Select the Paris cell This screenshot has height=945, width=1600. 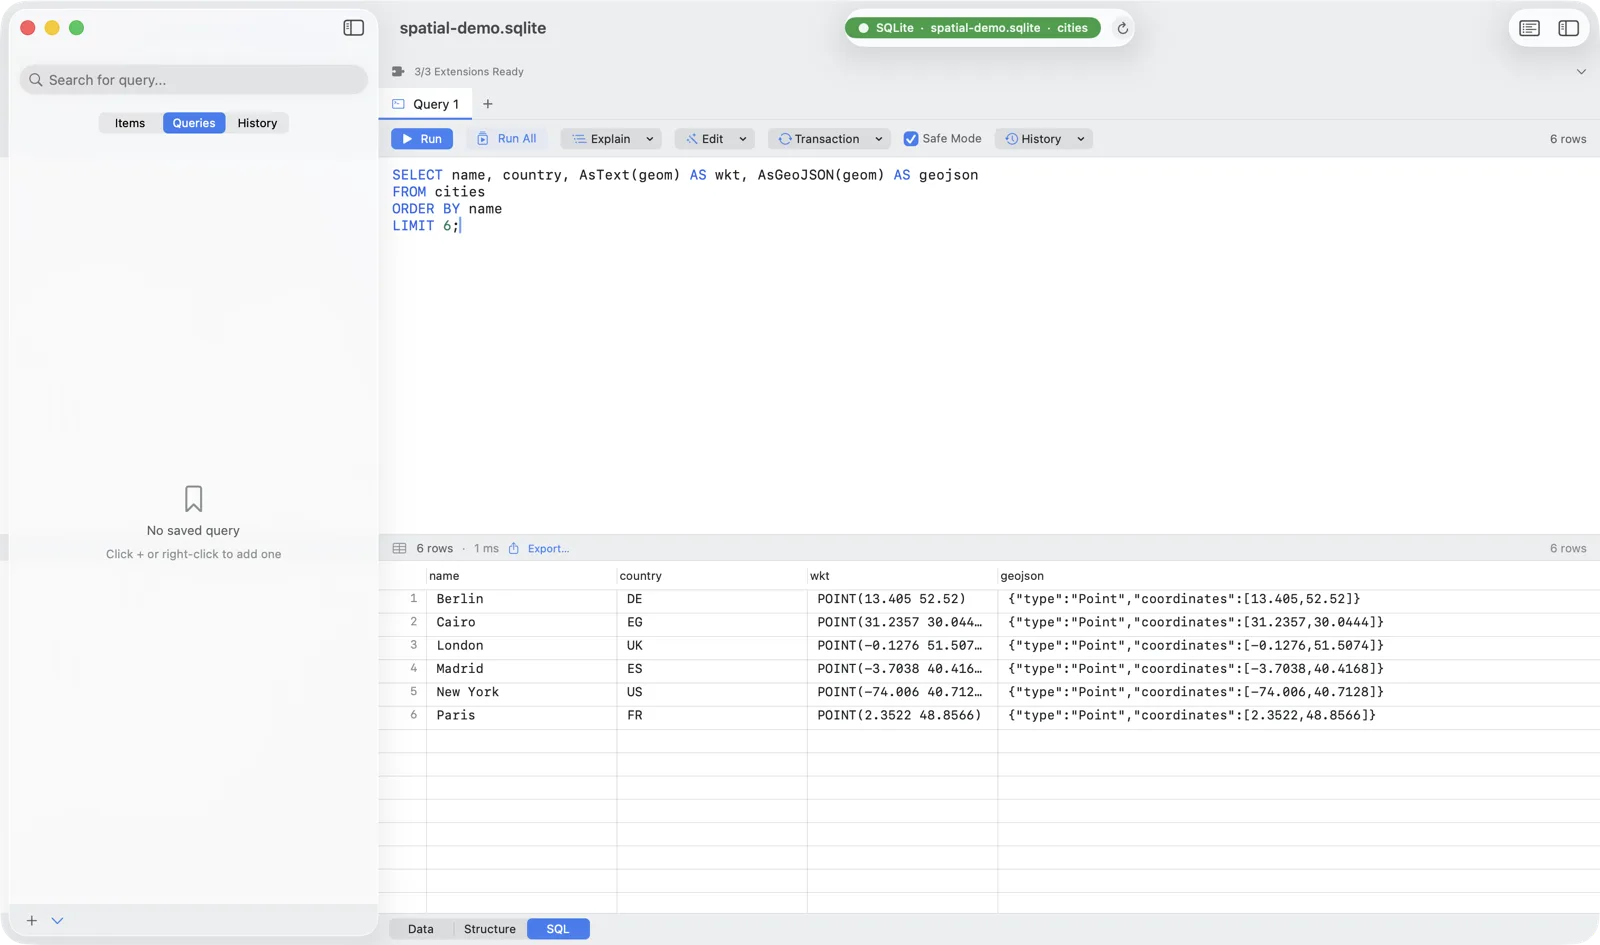tap(521, 715)
